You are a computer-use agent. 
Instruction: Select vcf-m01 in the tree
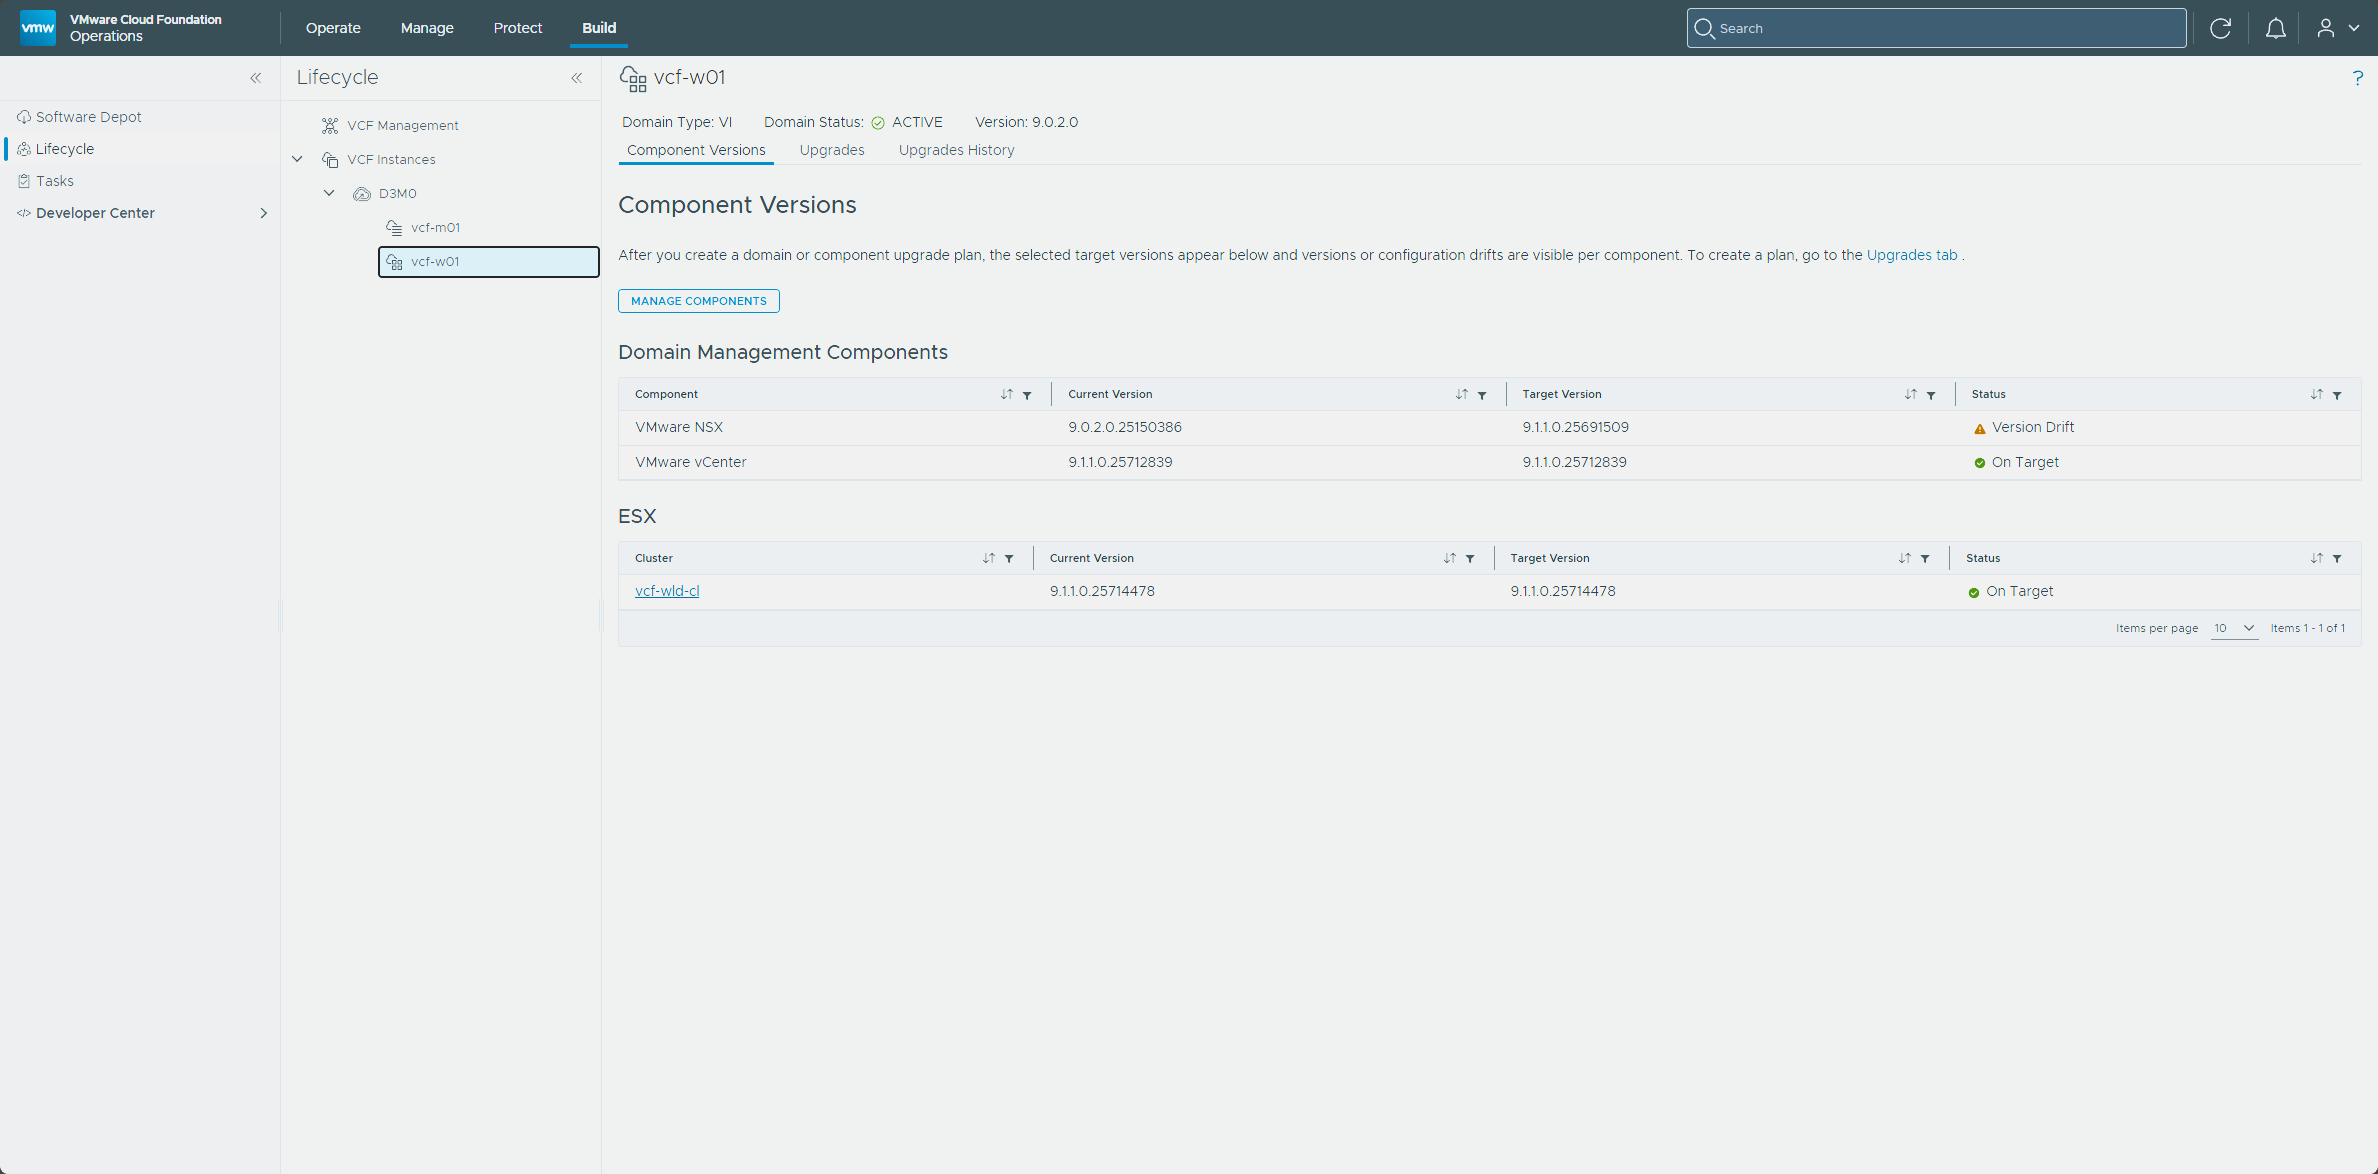tap(435, 227)
